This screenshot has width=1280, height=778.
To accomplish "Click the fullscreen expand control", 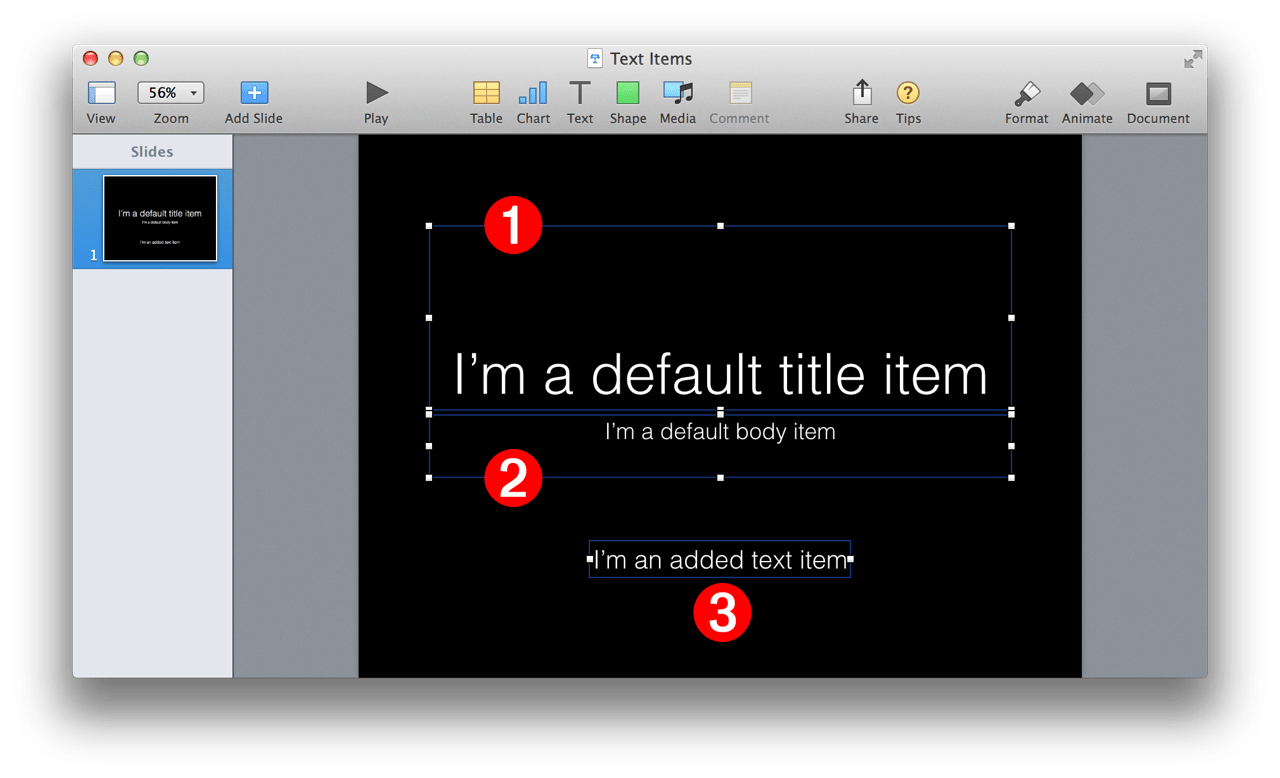I will tap(1192, 59).
